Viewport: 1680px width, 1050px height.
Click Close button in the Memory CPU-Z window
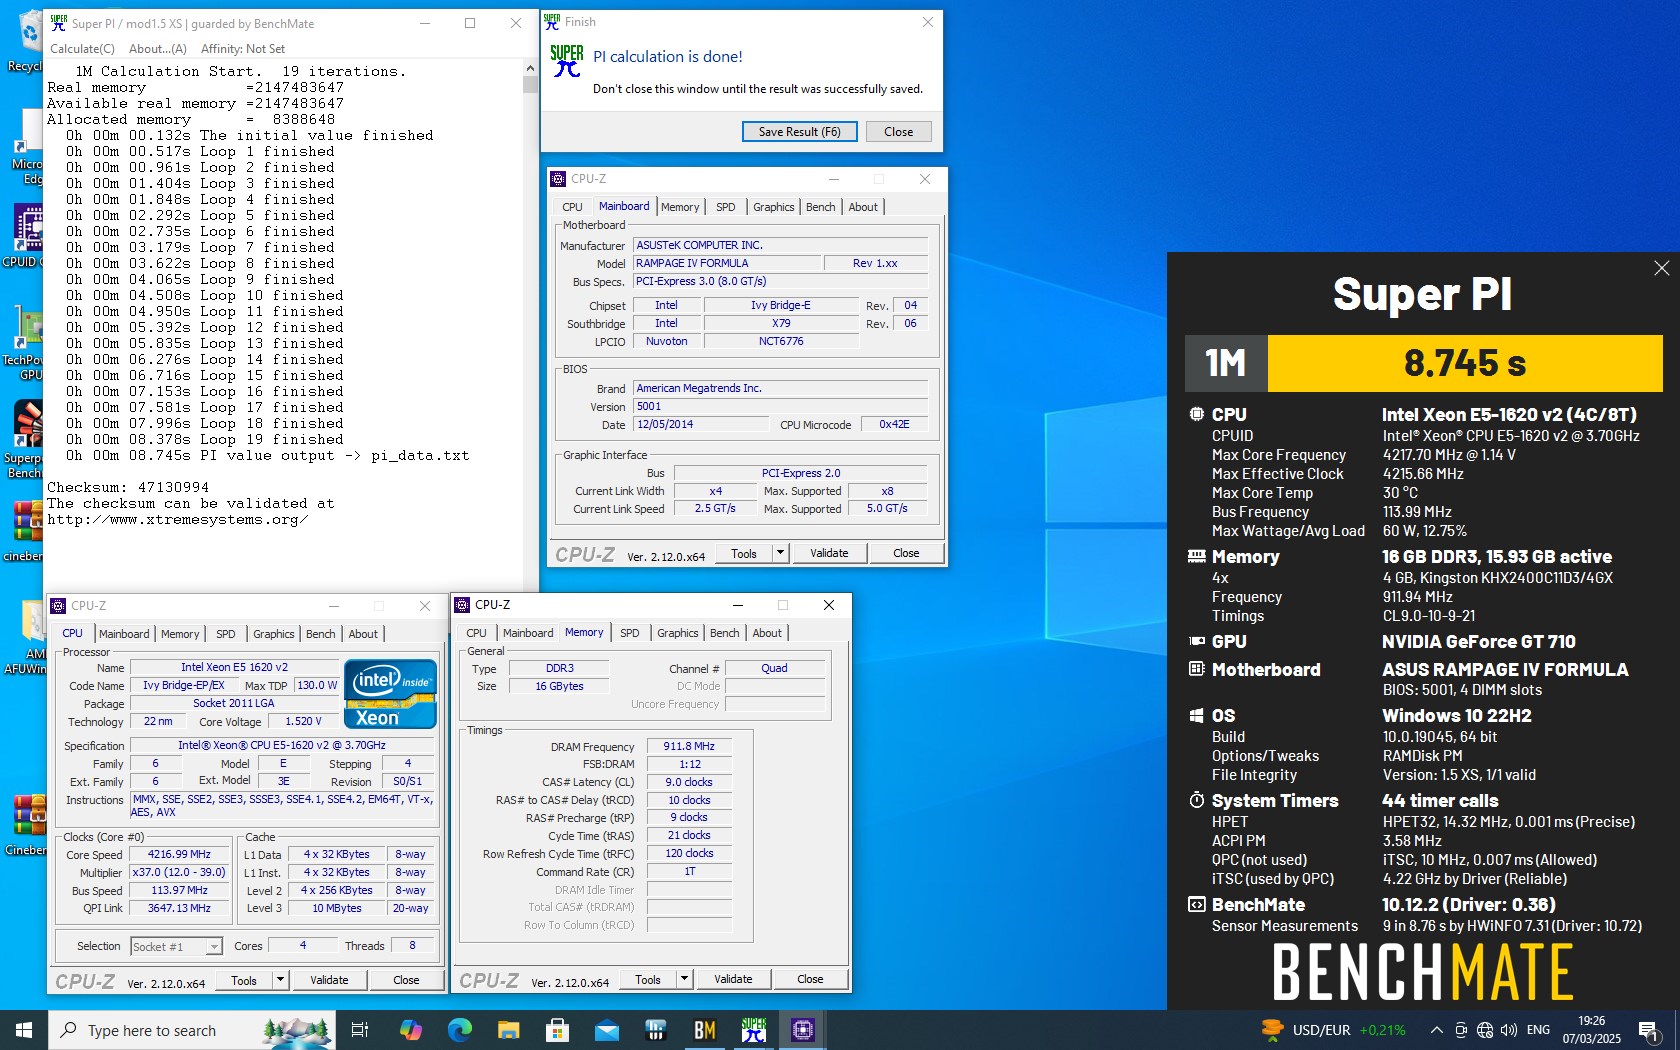pos(810,979)
